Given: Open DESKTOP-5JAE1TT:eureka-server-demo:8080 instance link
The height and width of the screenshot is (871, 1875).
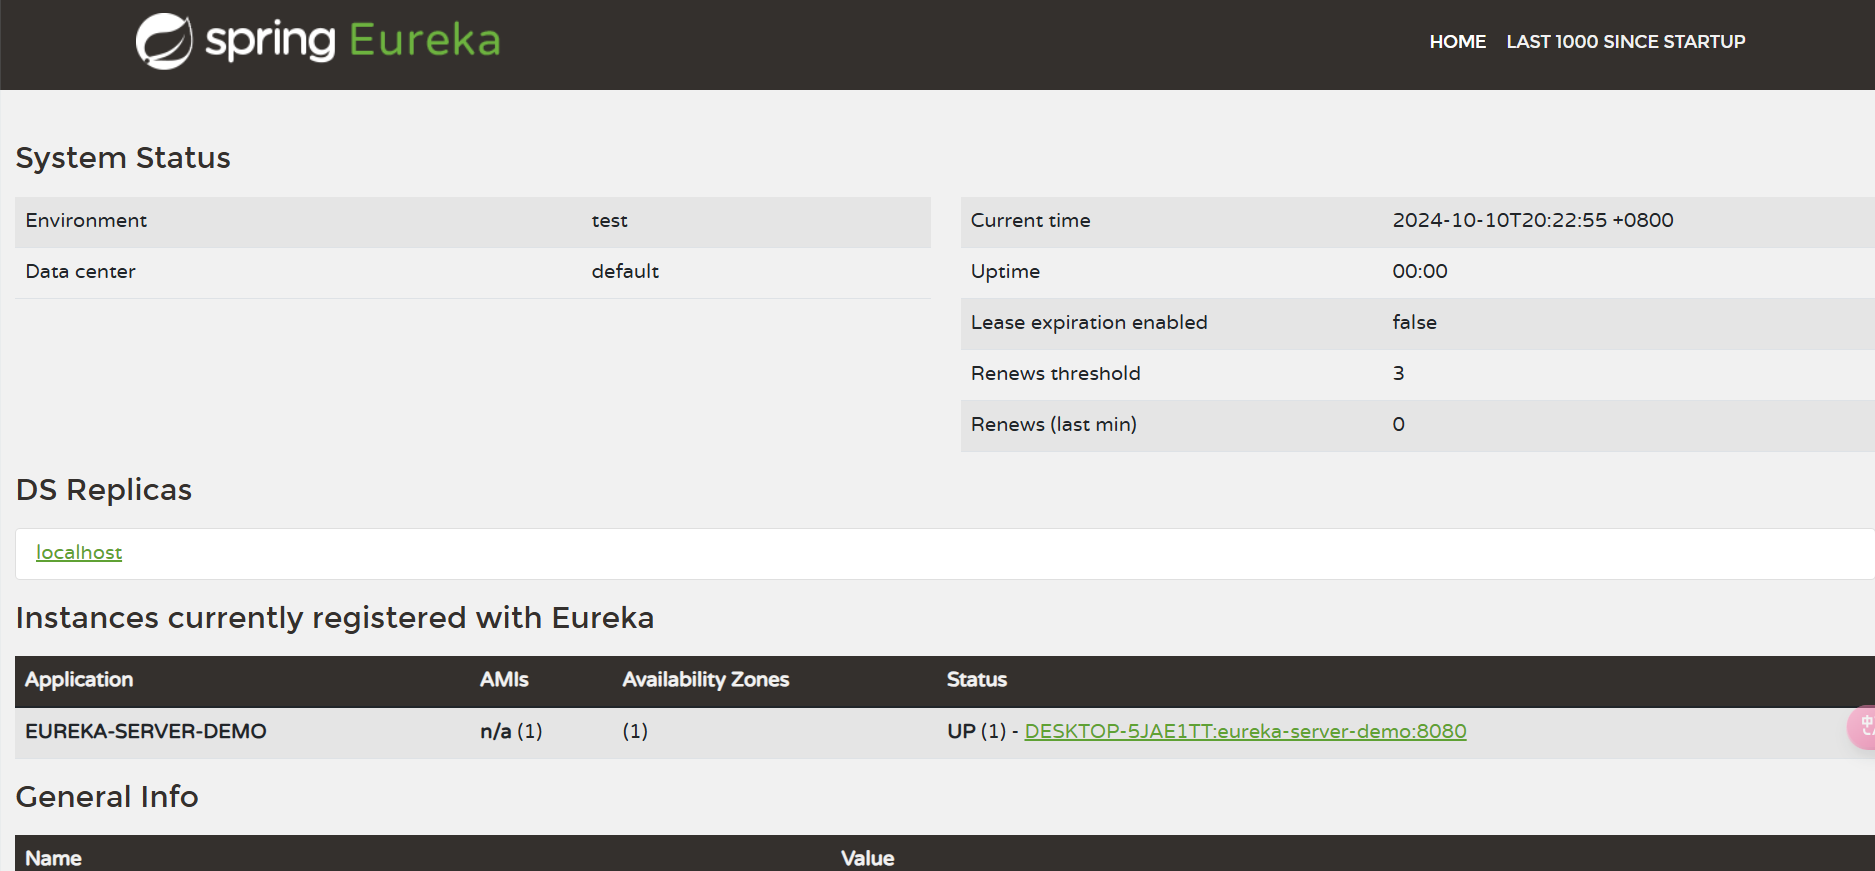Looking at the screenshot, I should (x=1245, y=731).
